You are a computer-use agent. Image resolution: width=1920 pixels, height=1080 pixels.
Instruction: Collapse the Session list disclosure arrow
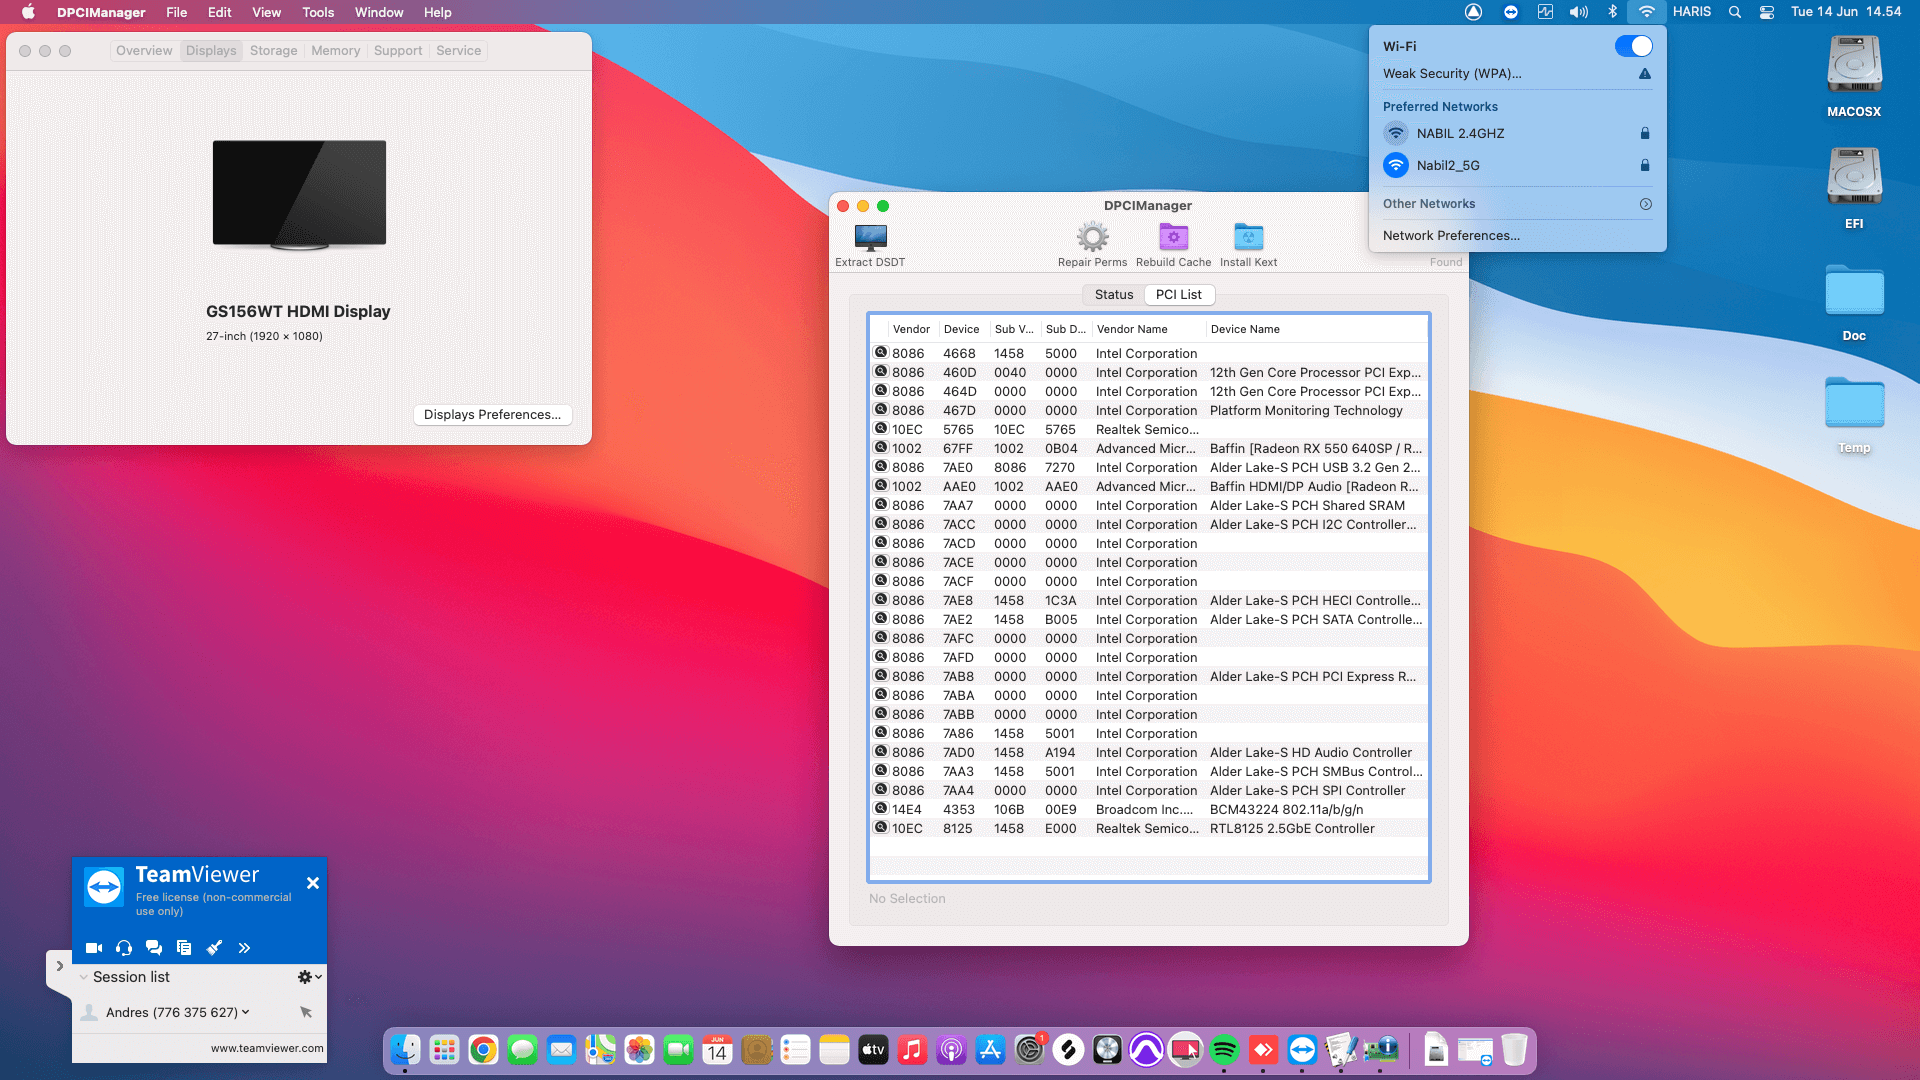83,977
